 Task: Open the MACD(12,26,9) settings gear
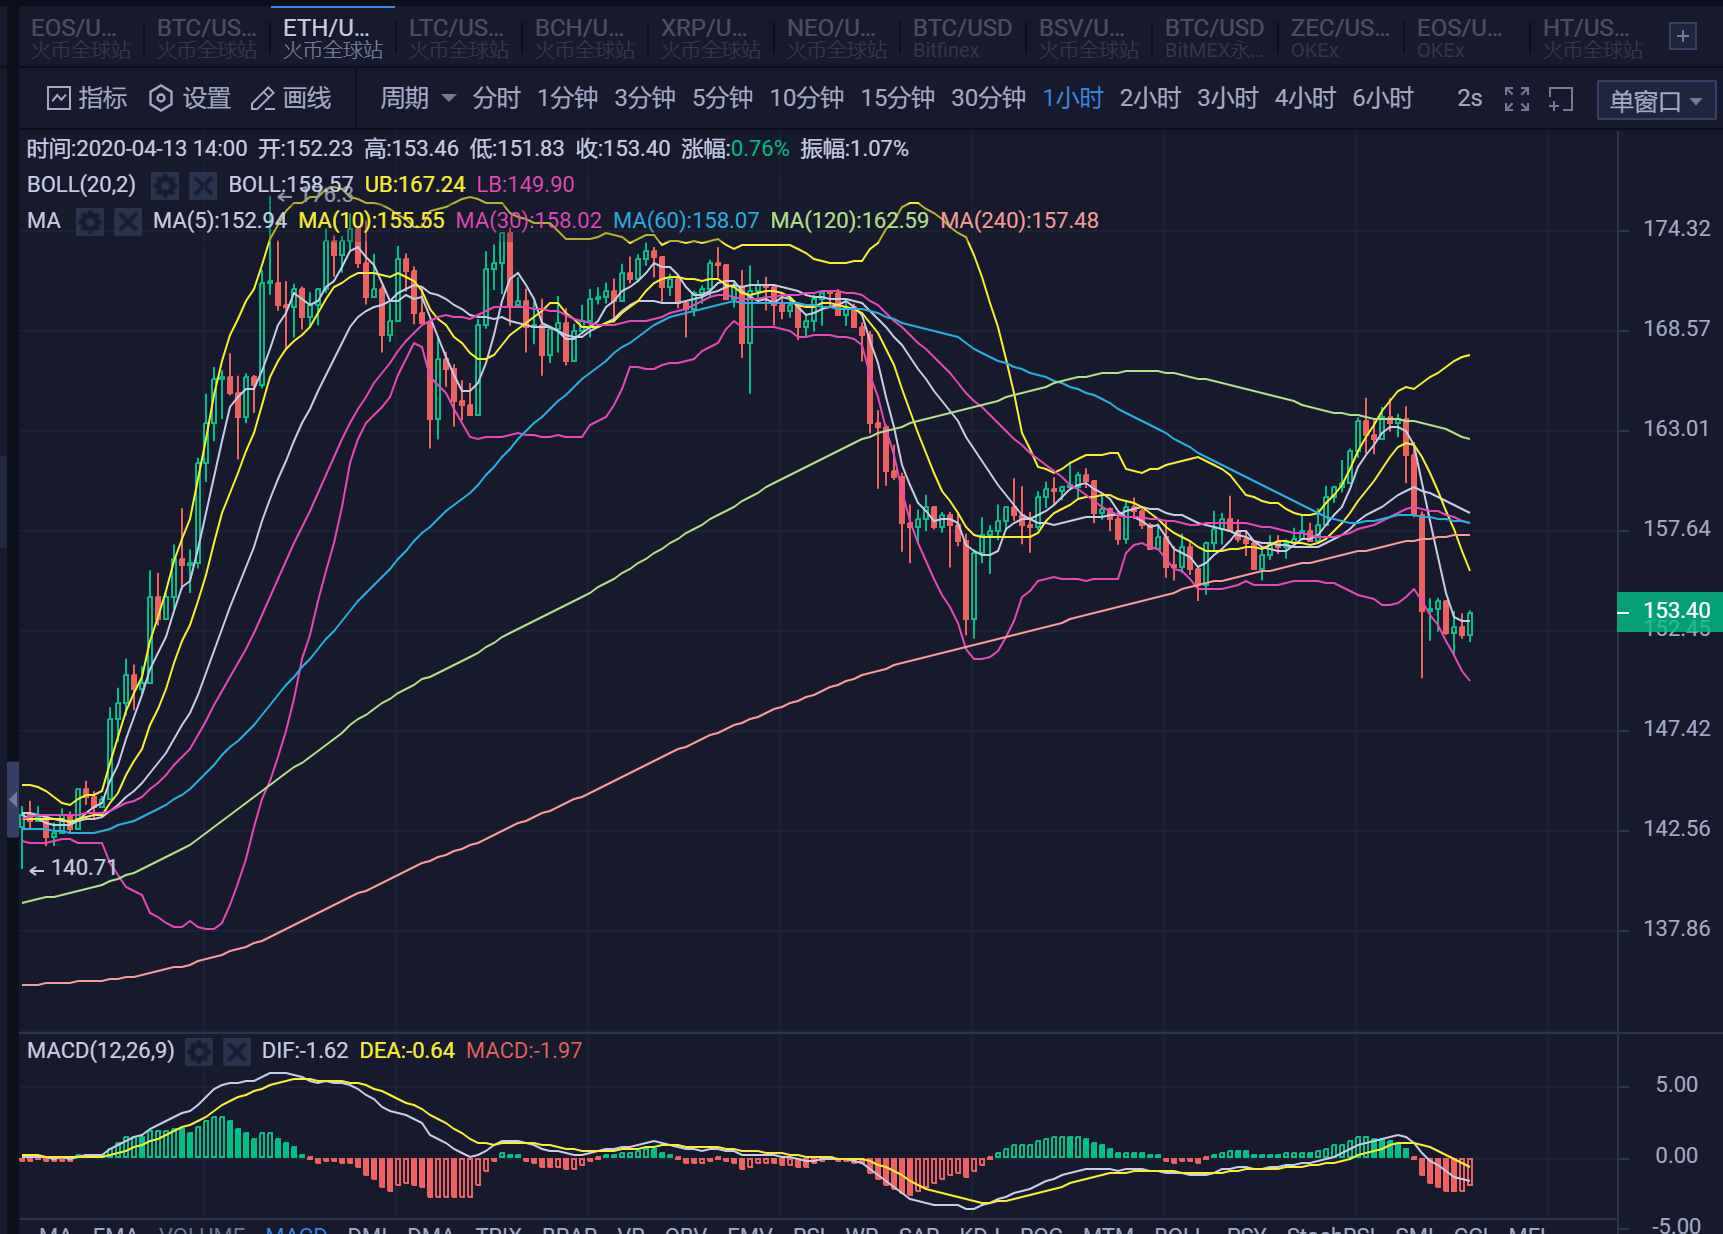(x=199, y=1051)
